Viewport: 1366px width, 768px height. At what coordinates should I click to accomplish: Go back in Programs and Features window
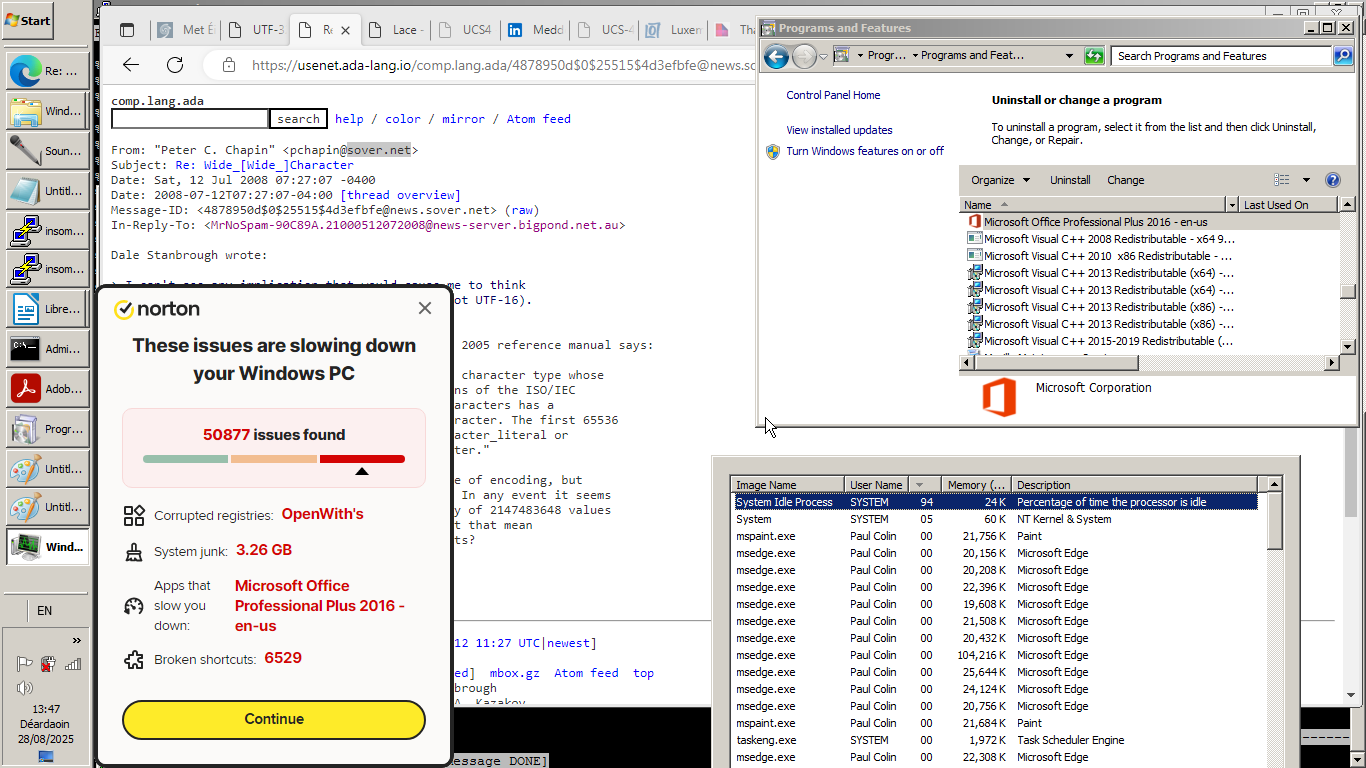777,57
